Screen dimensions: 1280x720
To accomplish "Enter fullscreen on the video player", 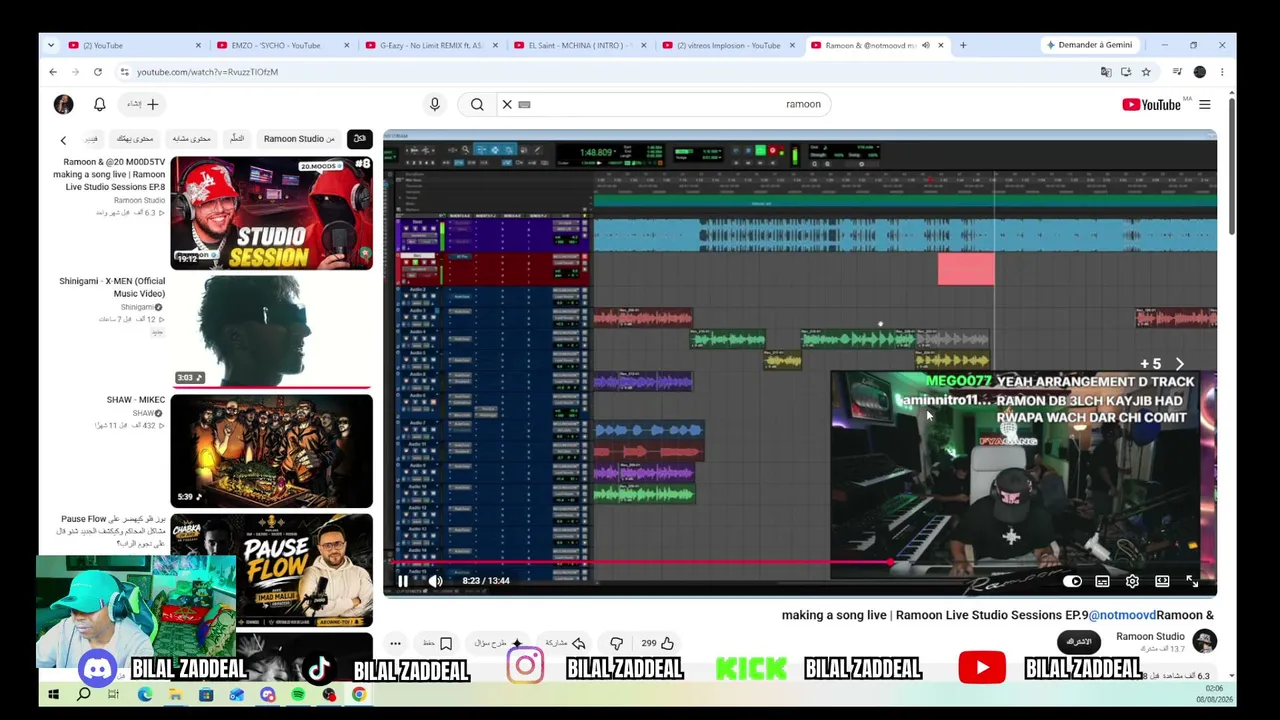I will pos(1192,581).
